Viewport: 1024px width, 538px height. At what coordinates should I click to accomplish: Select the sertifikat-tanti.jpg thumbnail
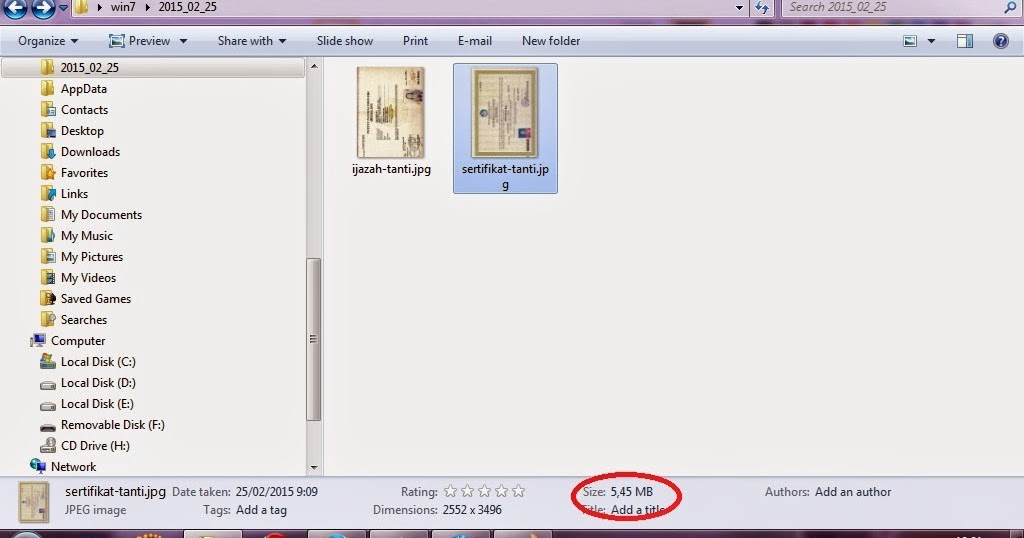(x=505, y=112)
